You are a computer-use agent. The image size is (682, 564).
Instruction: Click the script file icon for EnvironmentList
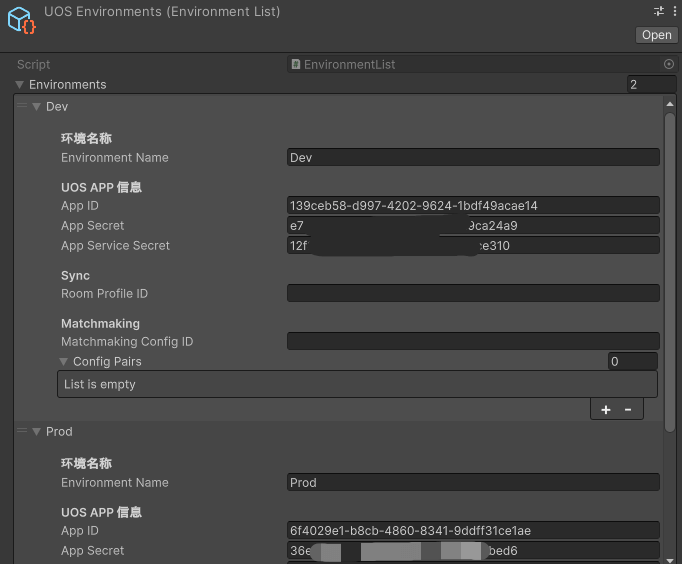[295, 64]
